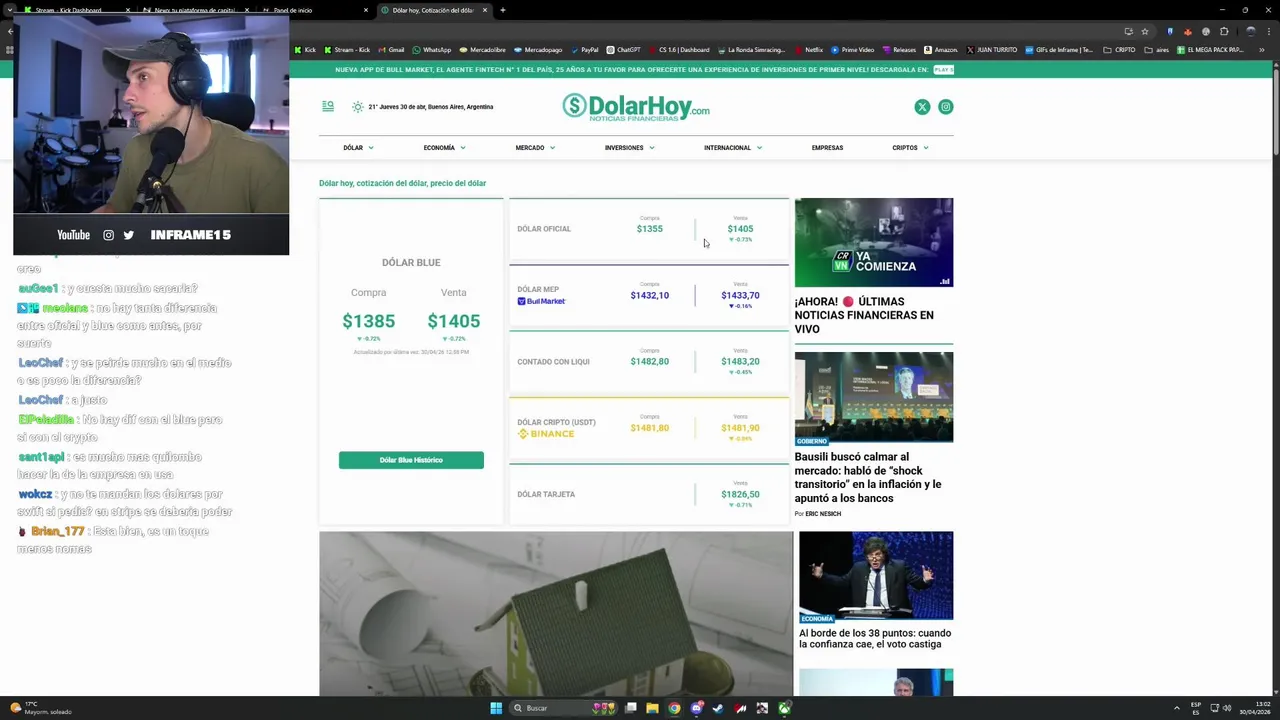This screenshot has width=1280, height=720.
Task: Open the Amazon bookmark
Action: 940,49
